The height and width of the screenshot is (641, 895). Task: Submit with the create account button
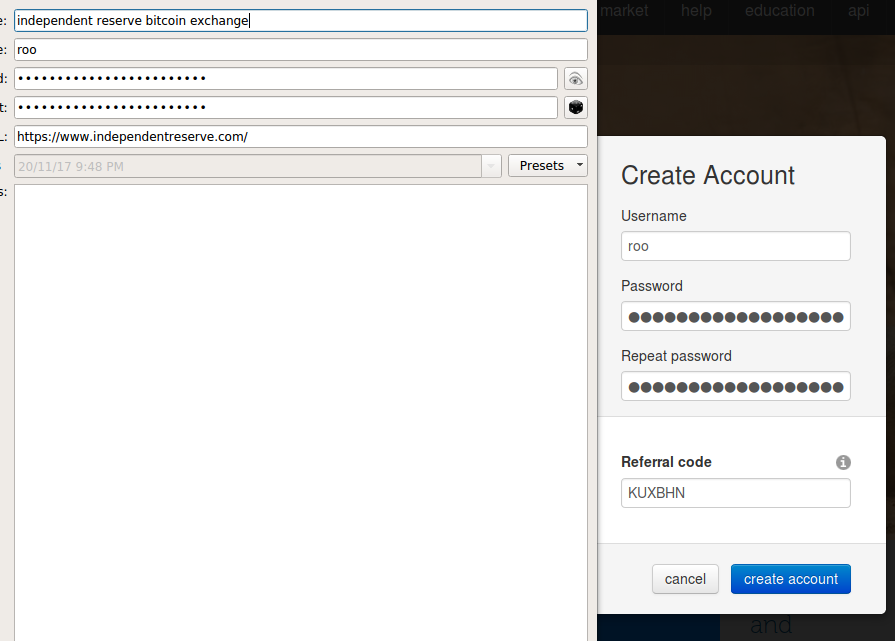pyautogui.click(x=791, y=579)
